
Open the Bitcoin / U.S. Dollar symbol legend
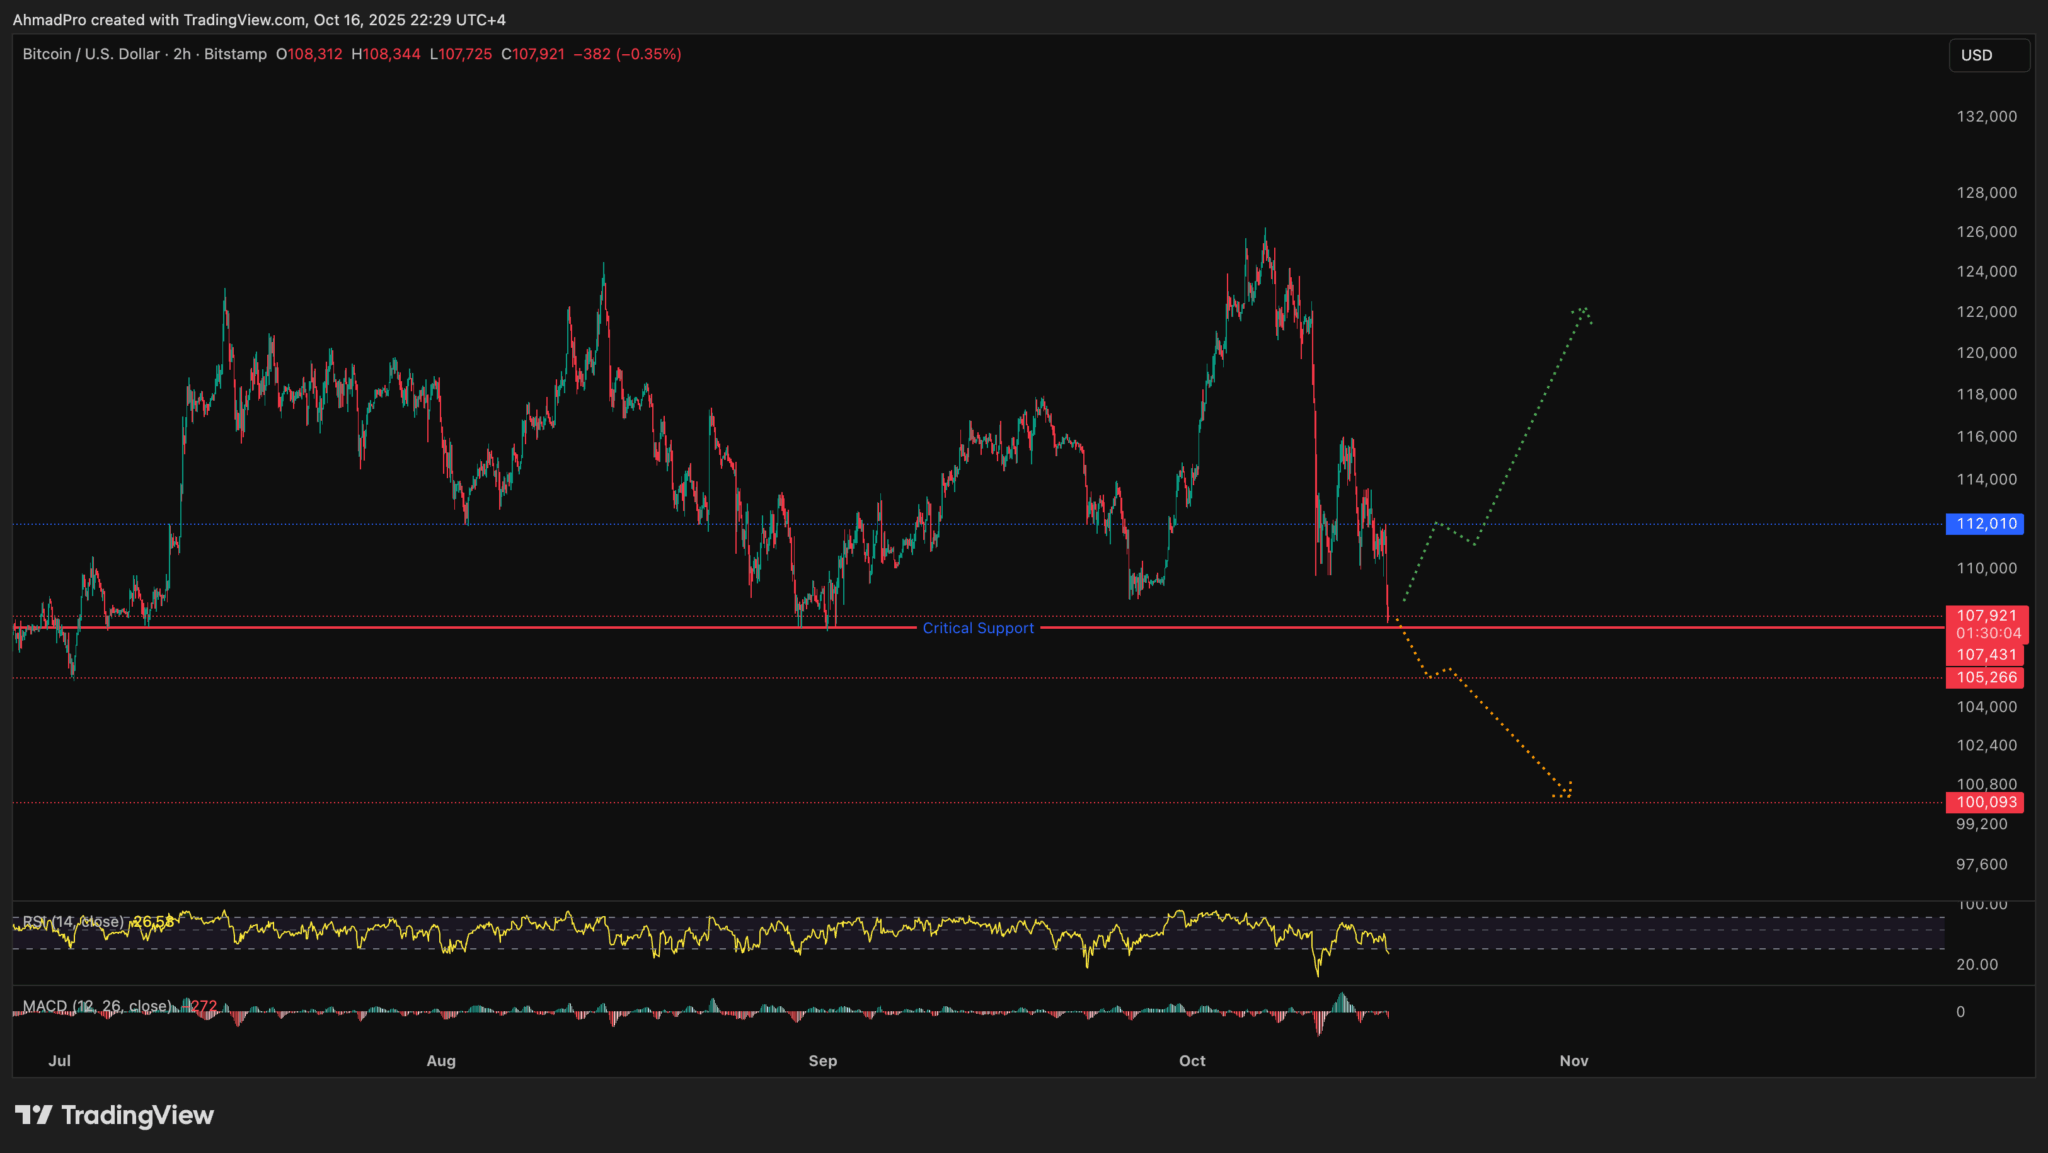90,54
